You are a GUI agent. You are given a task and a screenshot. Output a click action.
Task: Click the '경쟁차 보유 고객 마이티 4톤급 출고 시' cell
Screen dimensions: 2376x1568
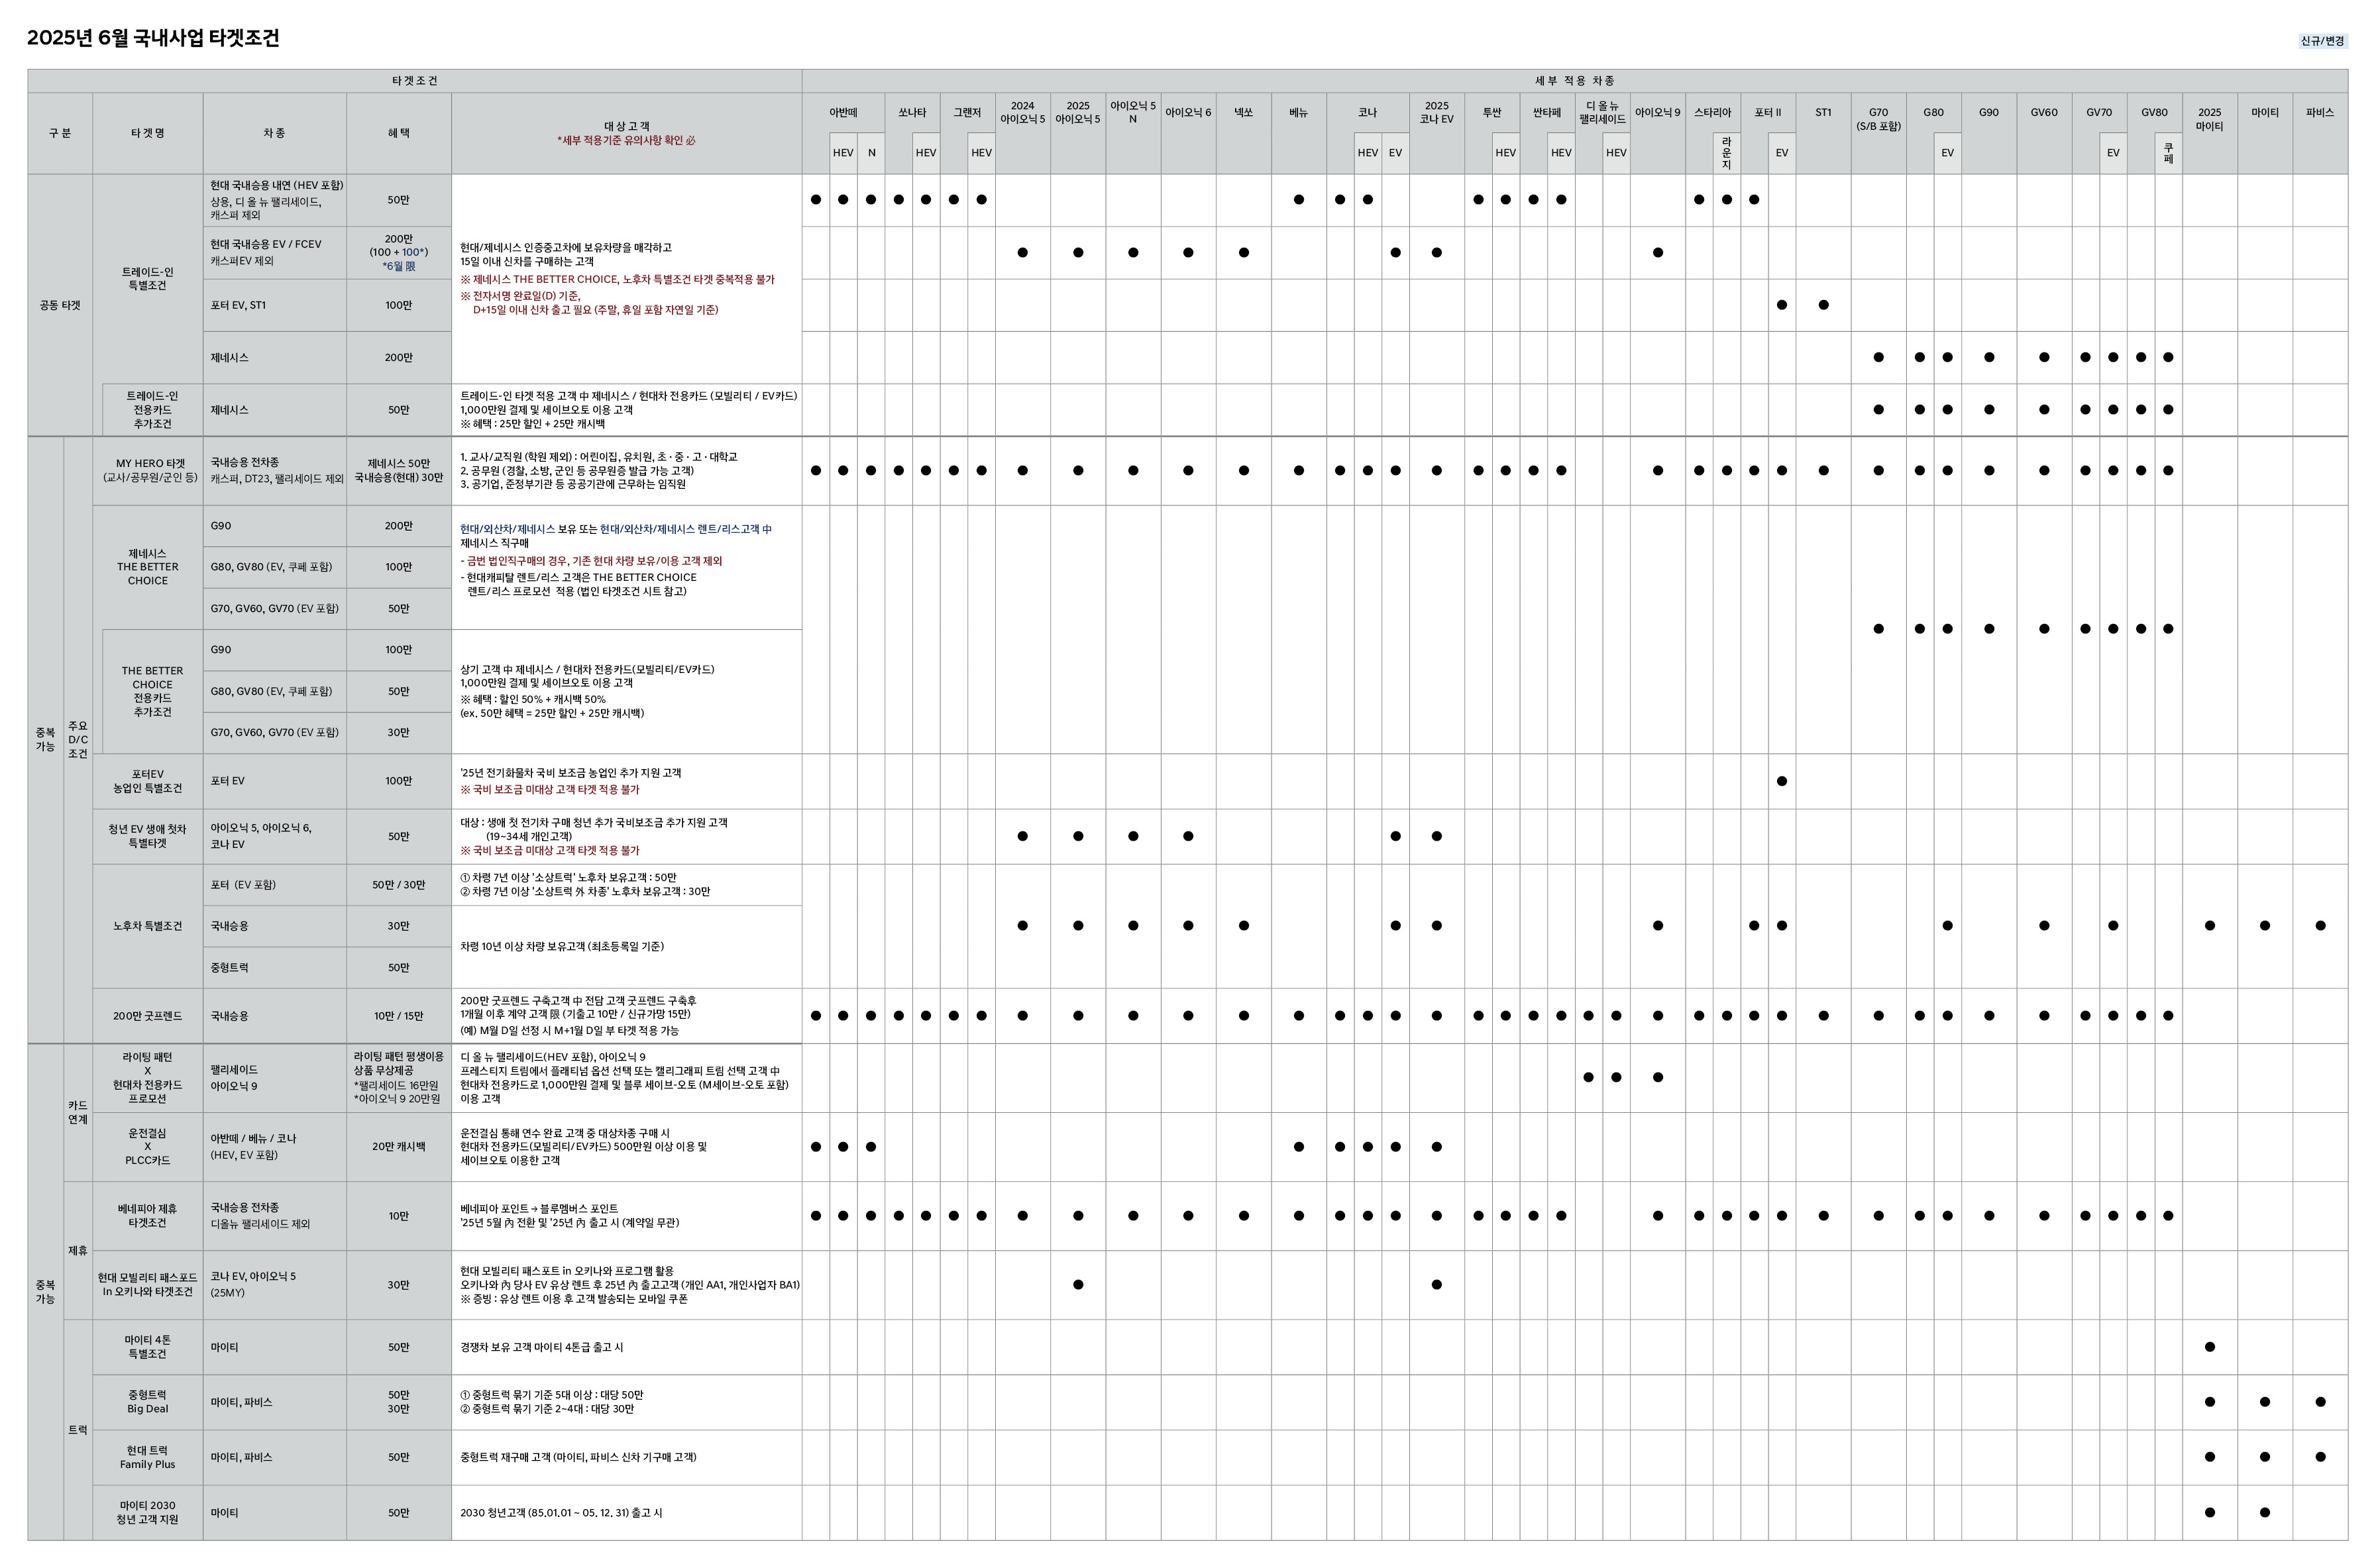click(626, 1347)
